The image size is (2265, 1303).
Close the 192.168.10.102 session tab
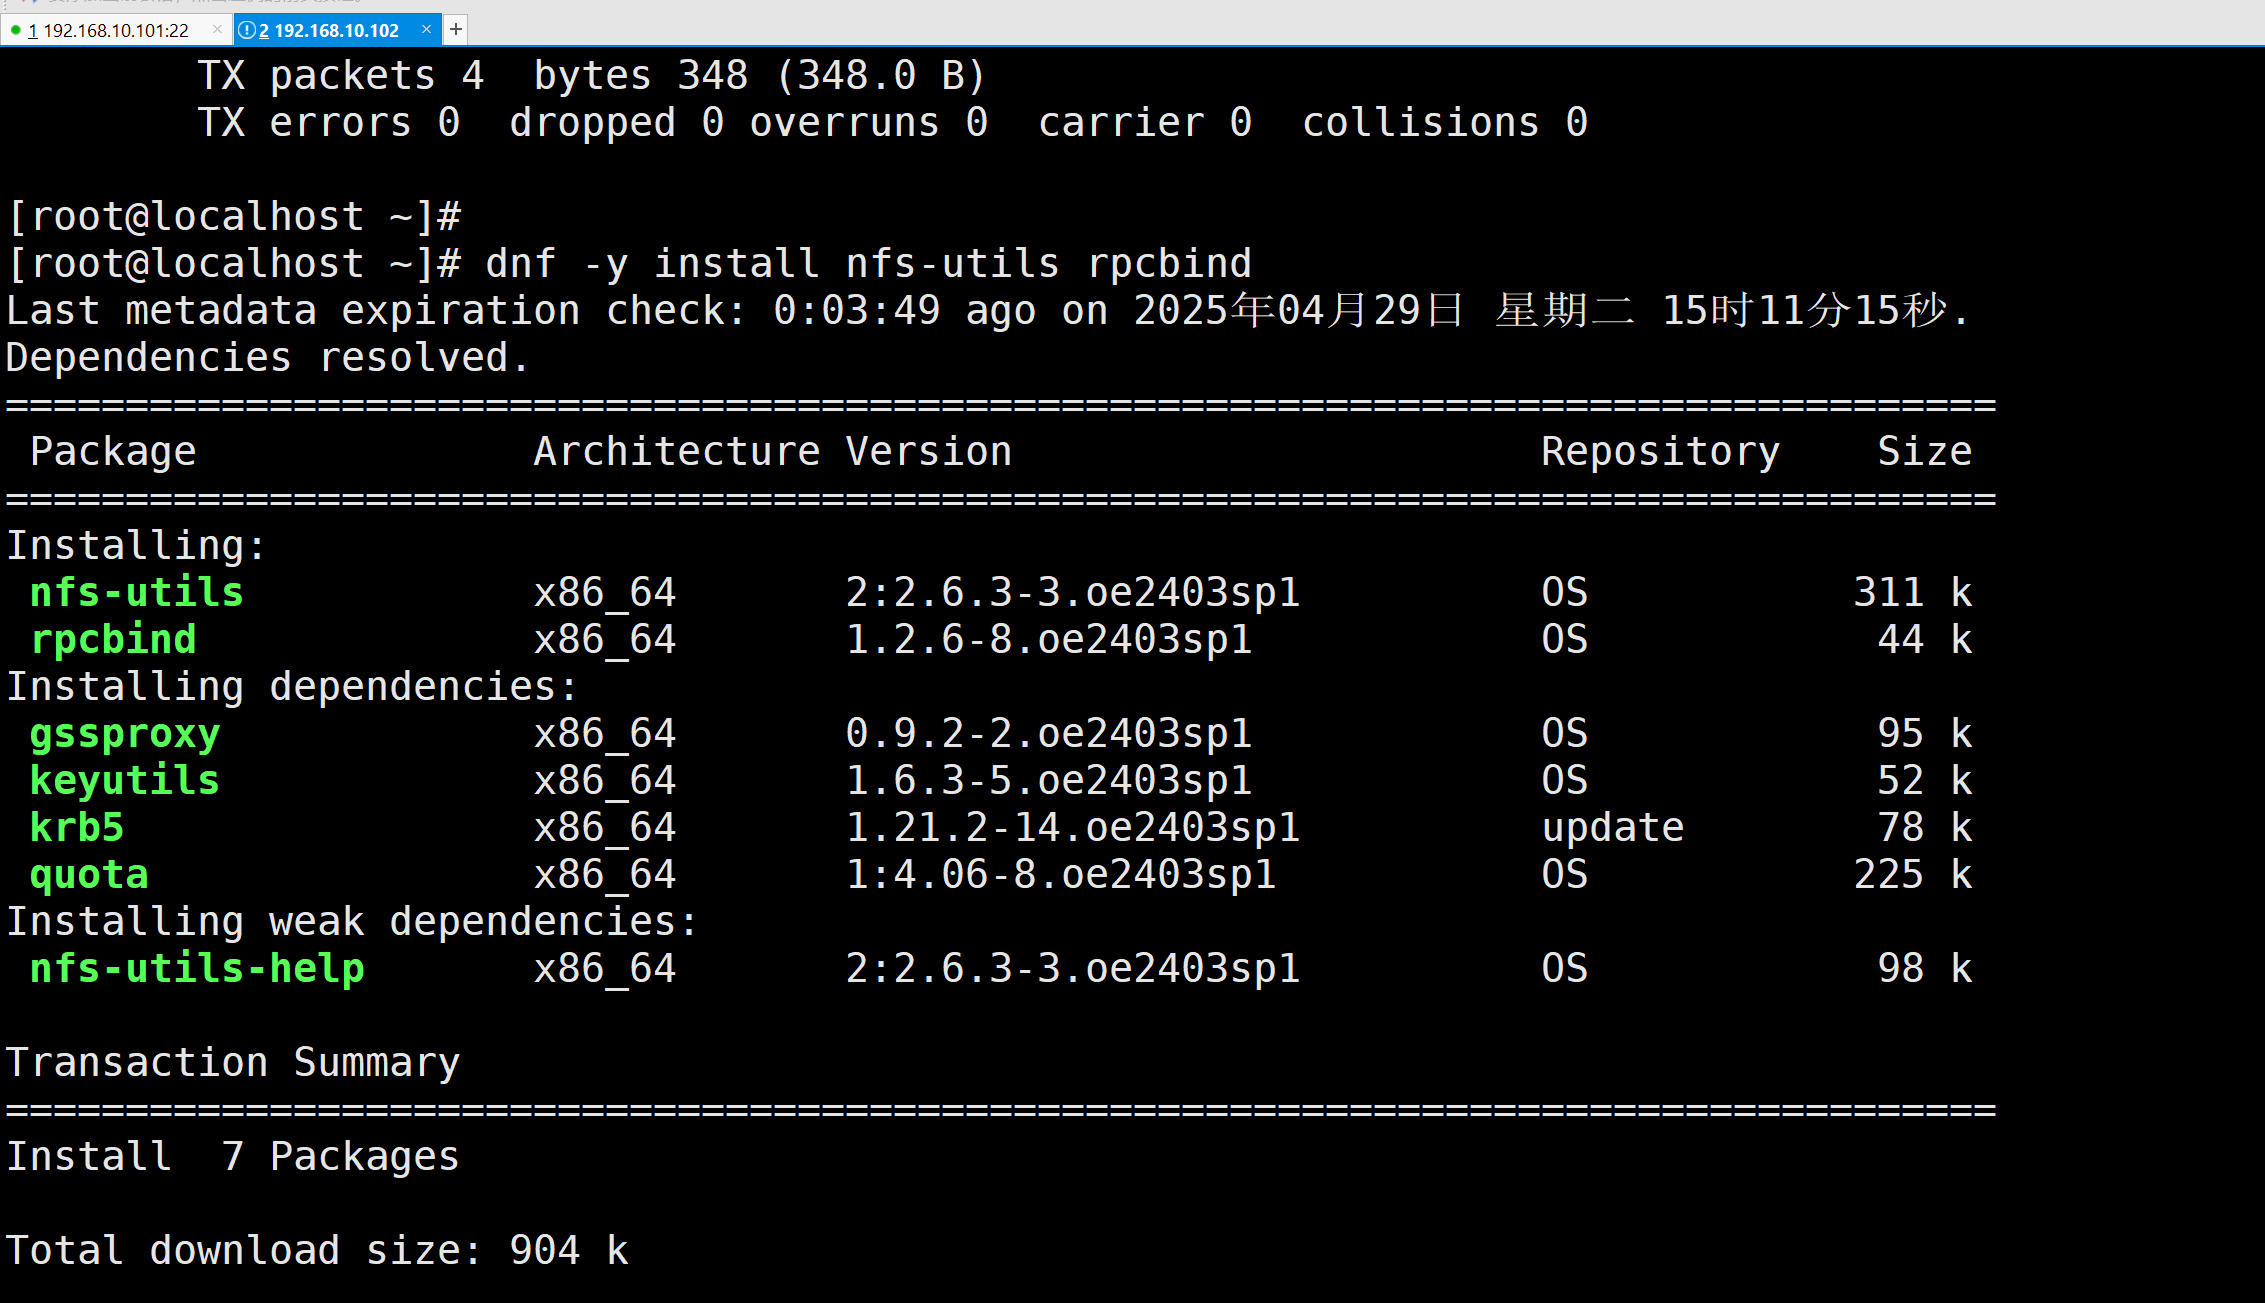coord(426,29)
